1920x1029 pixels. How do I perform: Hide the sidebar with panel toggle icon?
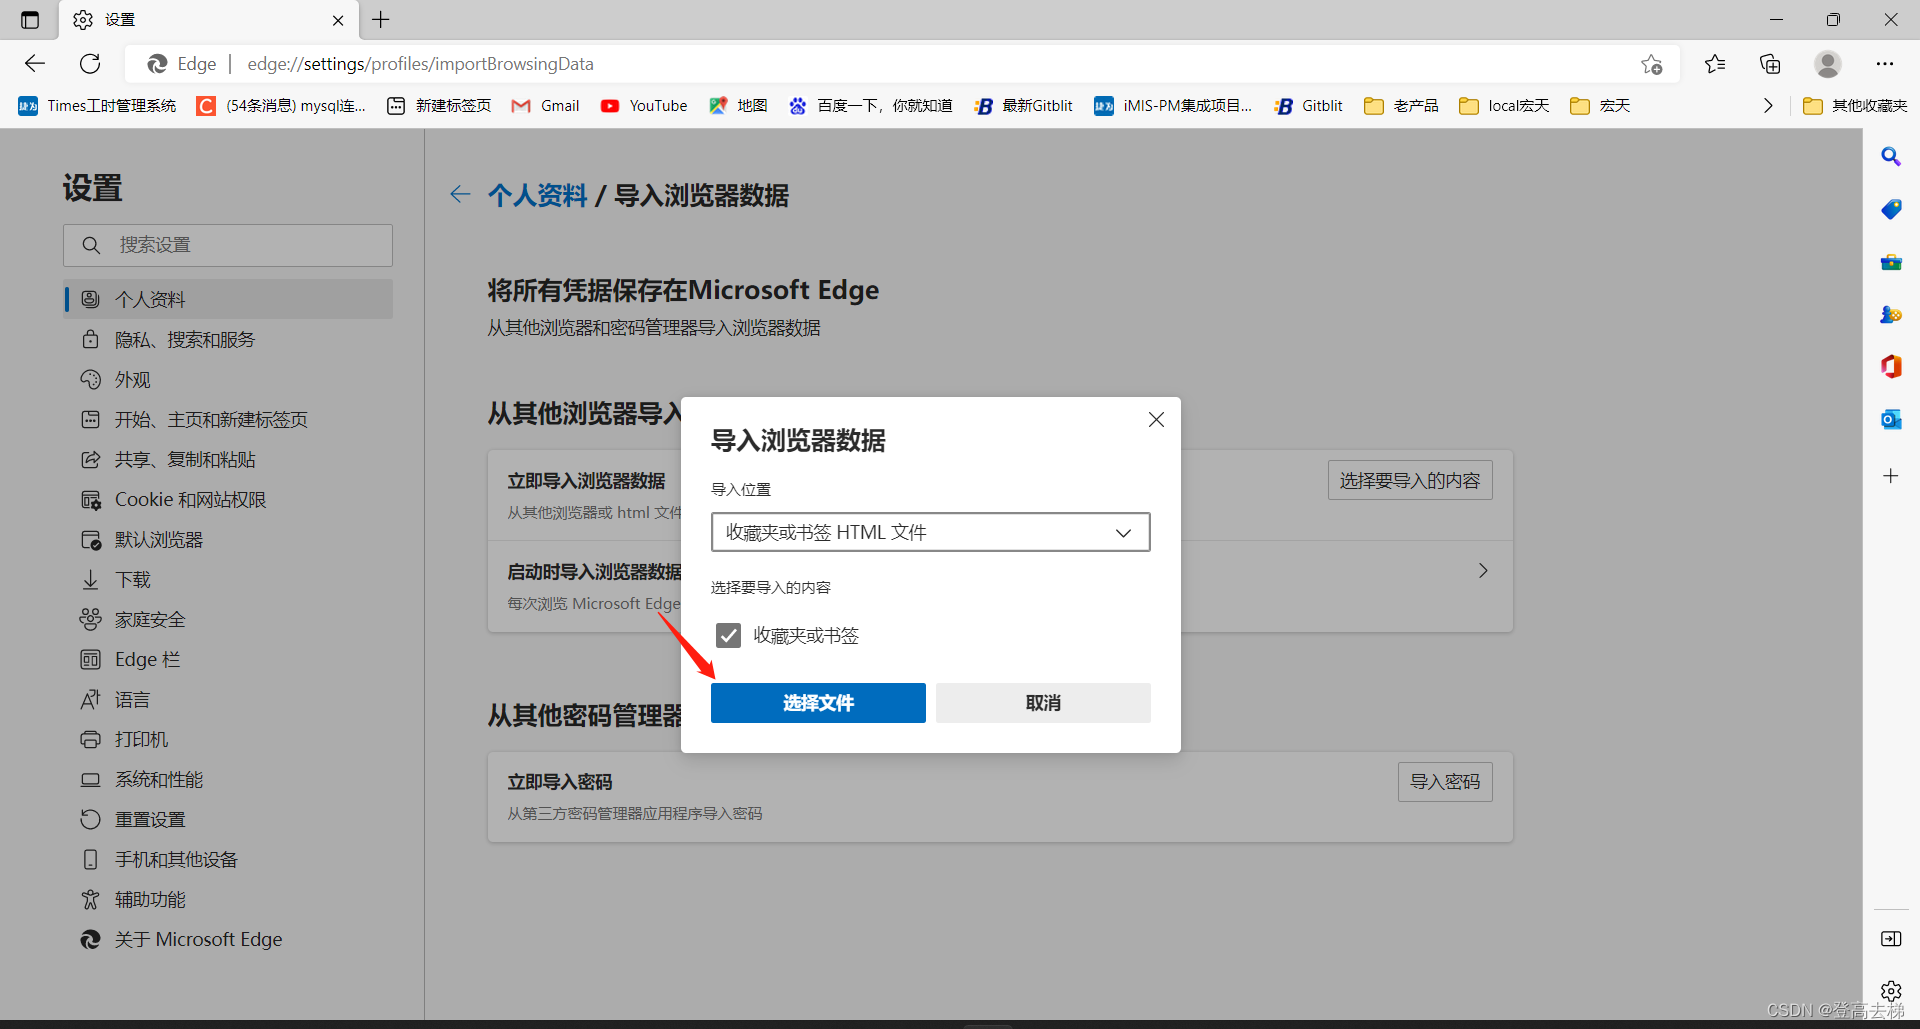(1891, 938)
